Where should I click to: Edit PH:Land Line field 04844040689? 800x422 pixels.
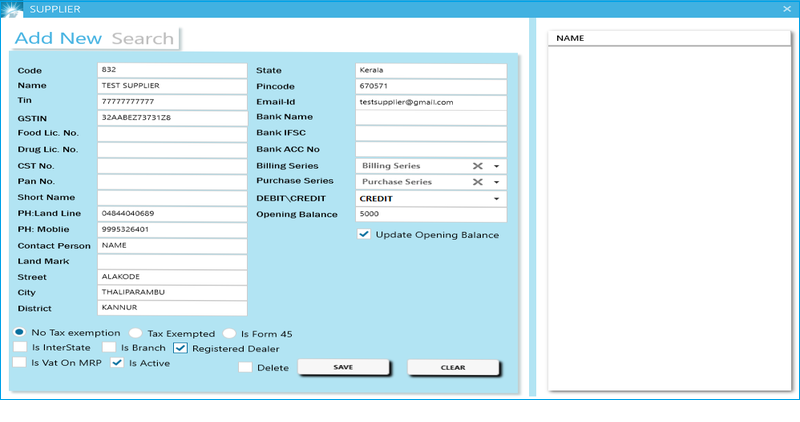click(x=172, y=214)
